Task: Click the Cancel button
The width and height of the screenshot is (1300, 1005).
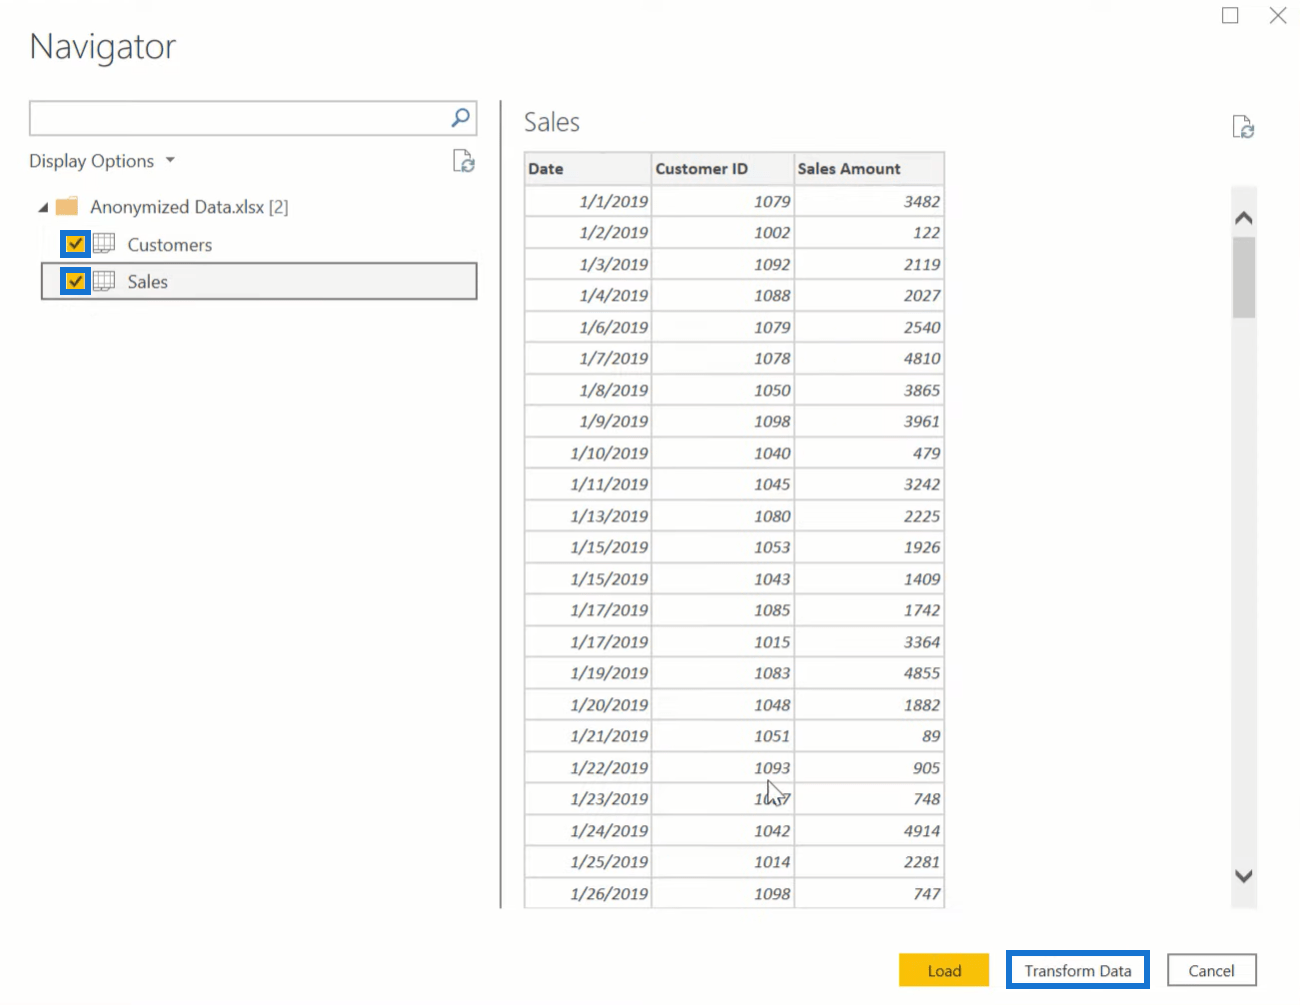Action: coord(1211,970)
